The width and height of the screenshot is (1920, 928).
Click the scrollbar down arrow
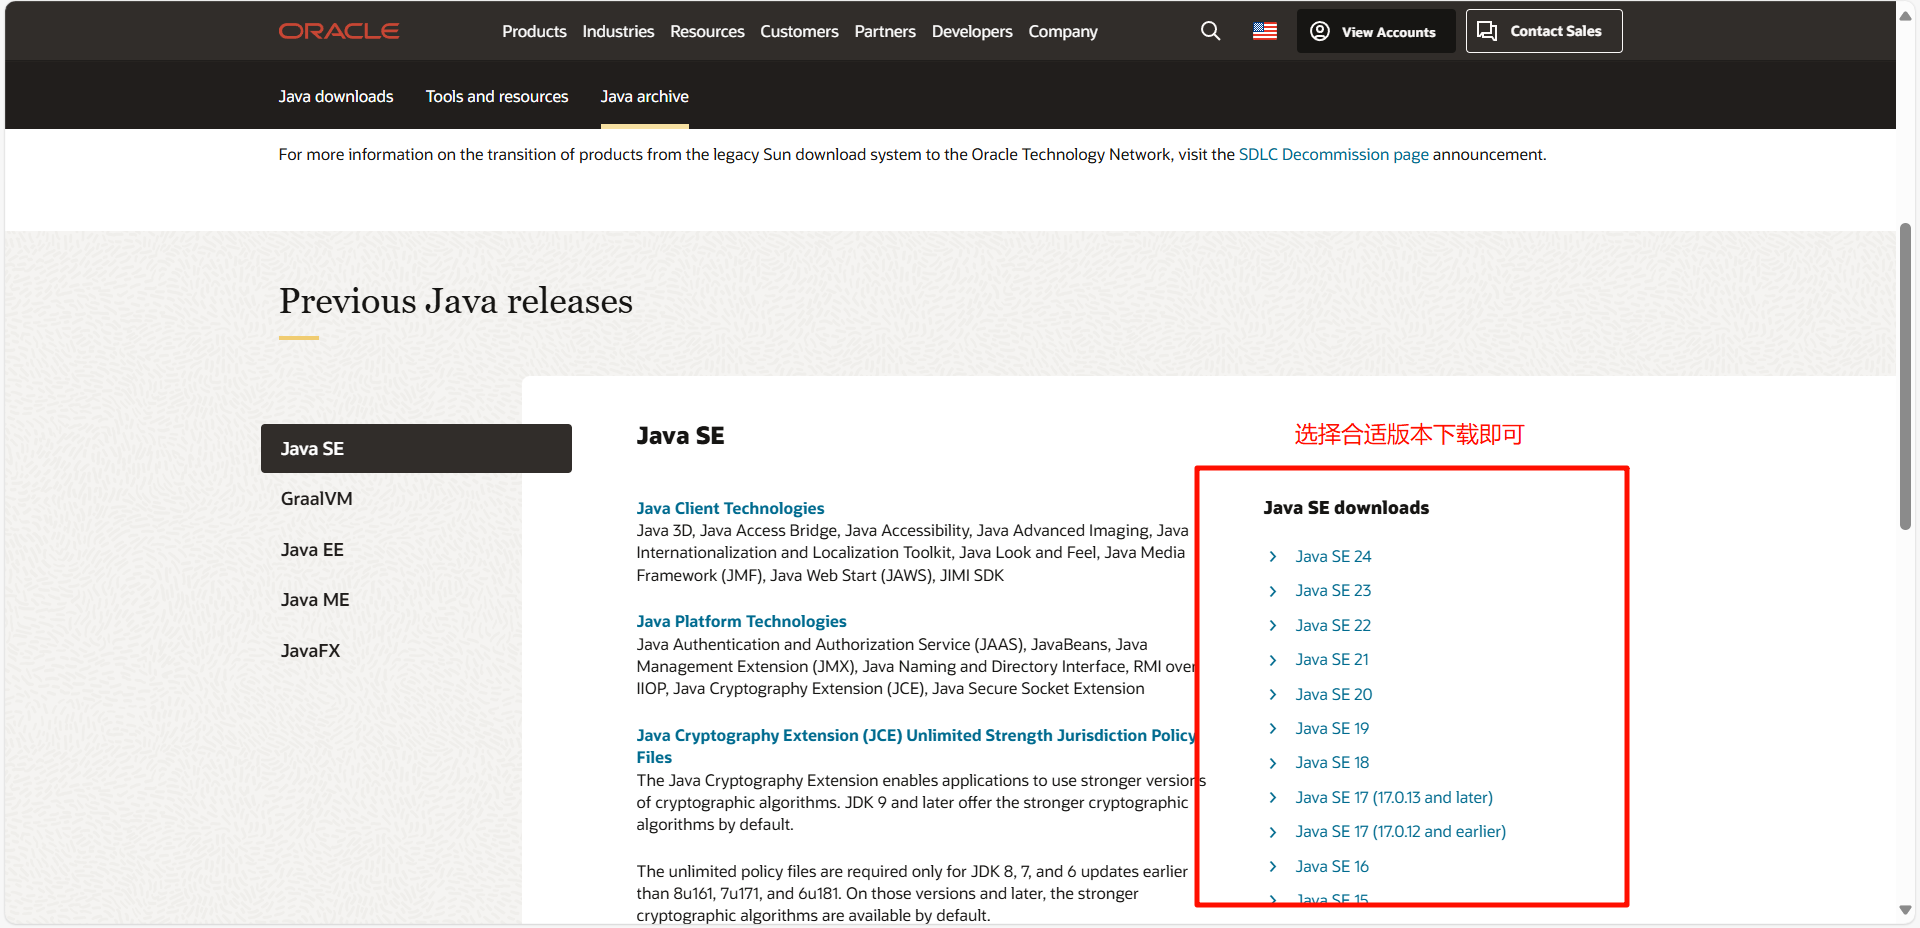click(1905, 910)
